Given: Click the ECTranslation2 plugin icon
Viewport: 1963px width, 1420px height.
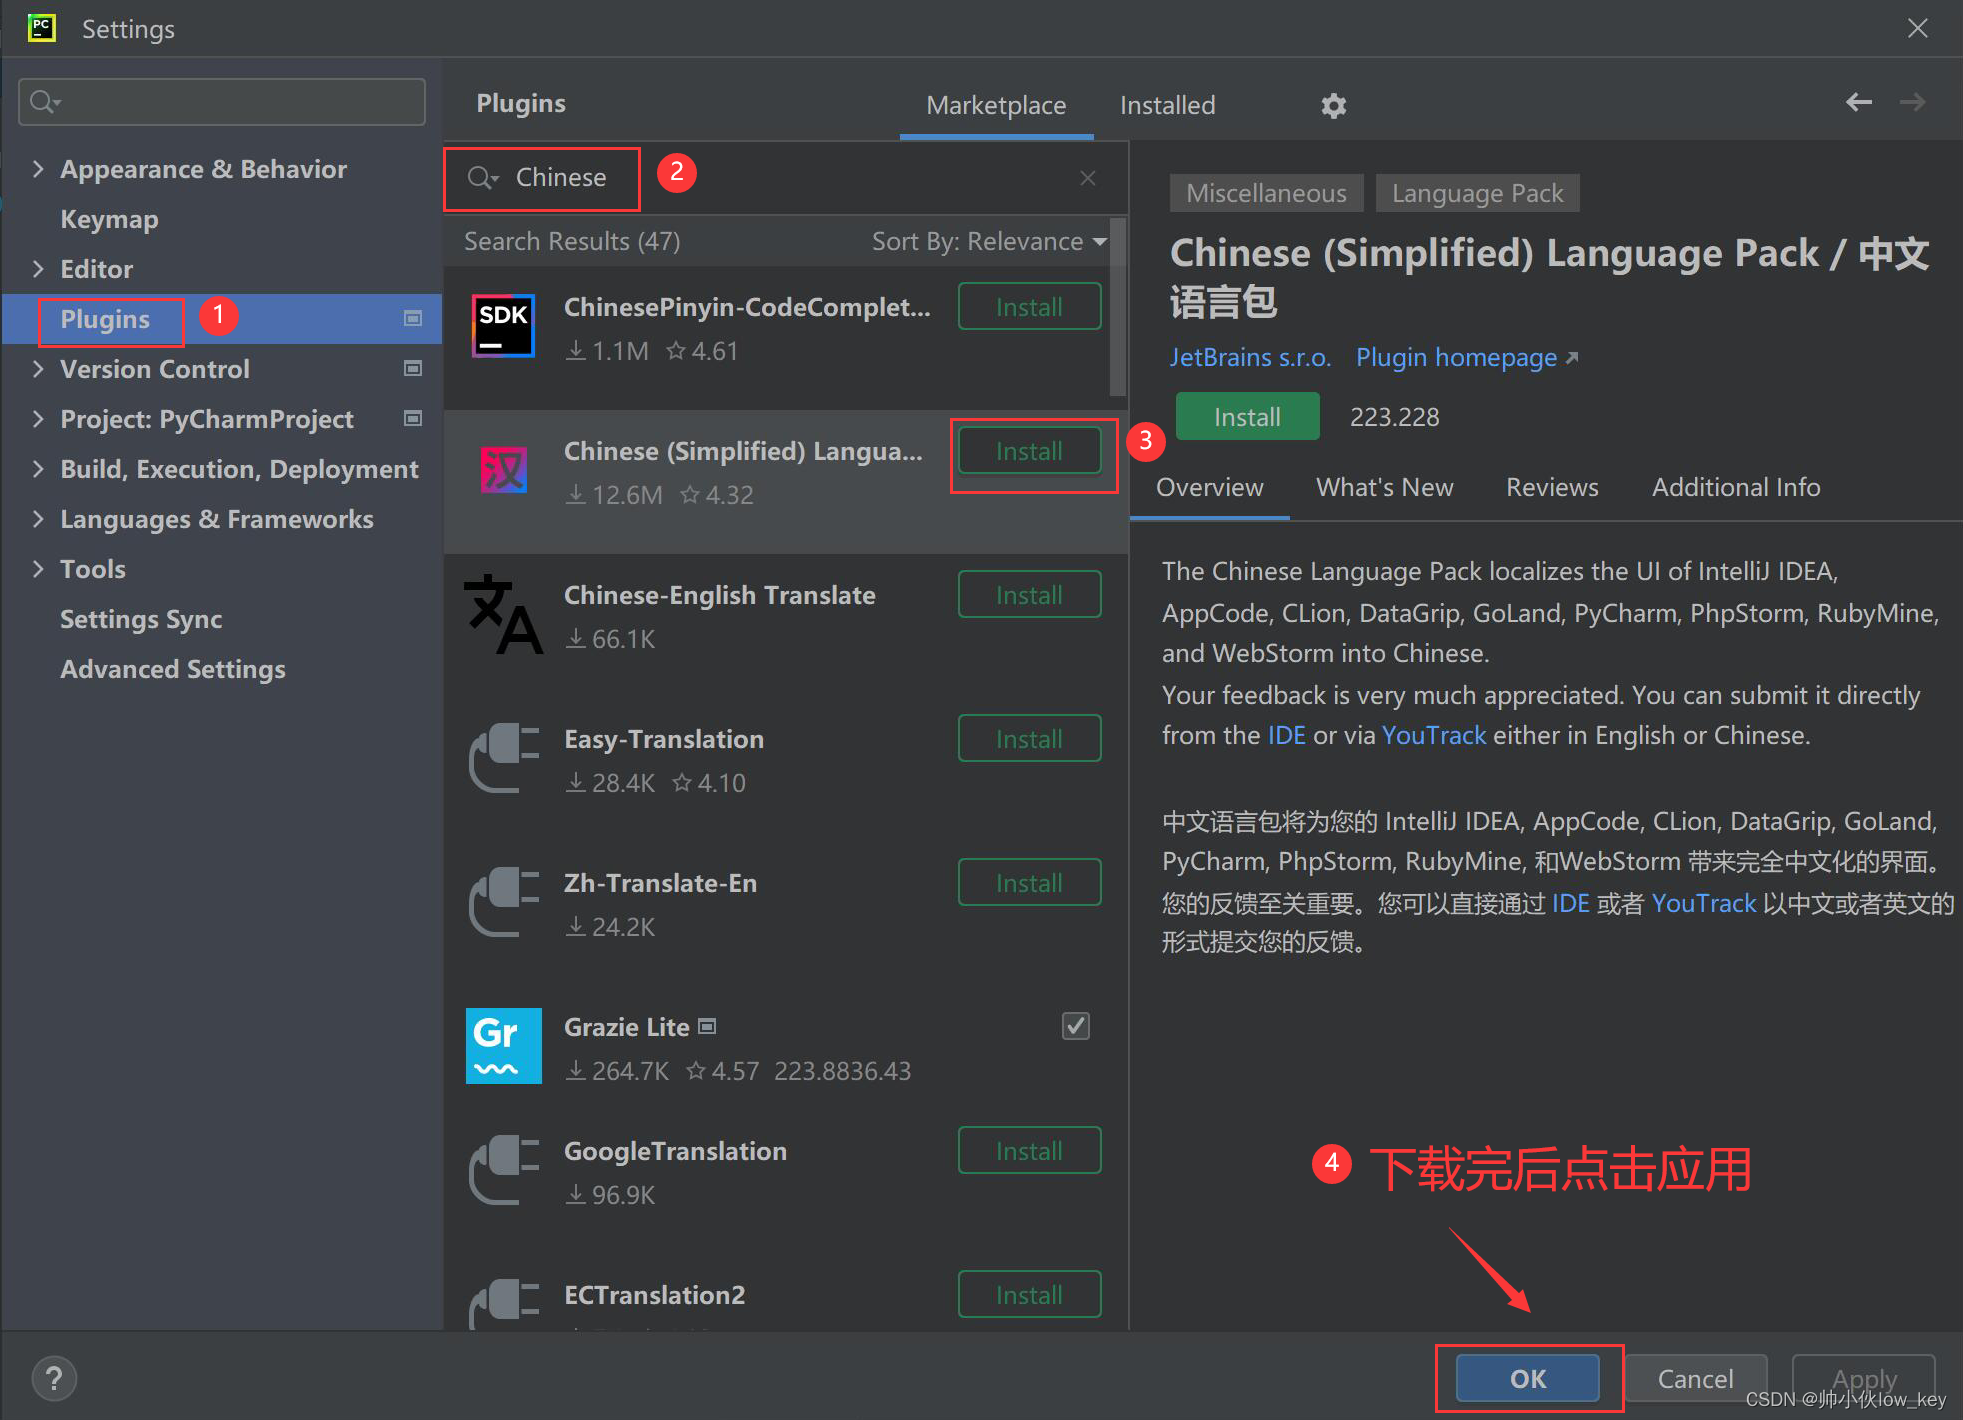Looking at the screenshot, I should (x=503, y=1303).
